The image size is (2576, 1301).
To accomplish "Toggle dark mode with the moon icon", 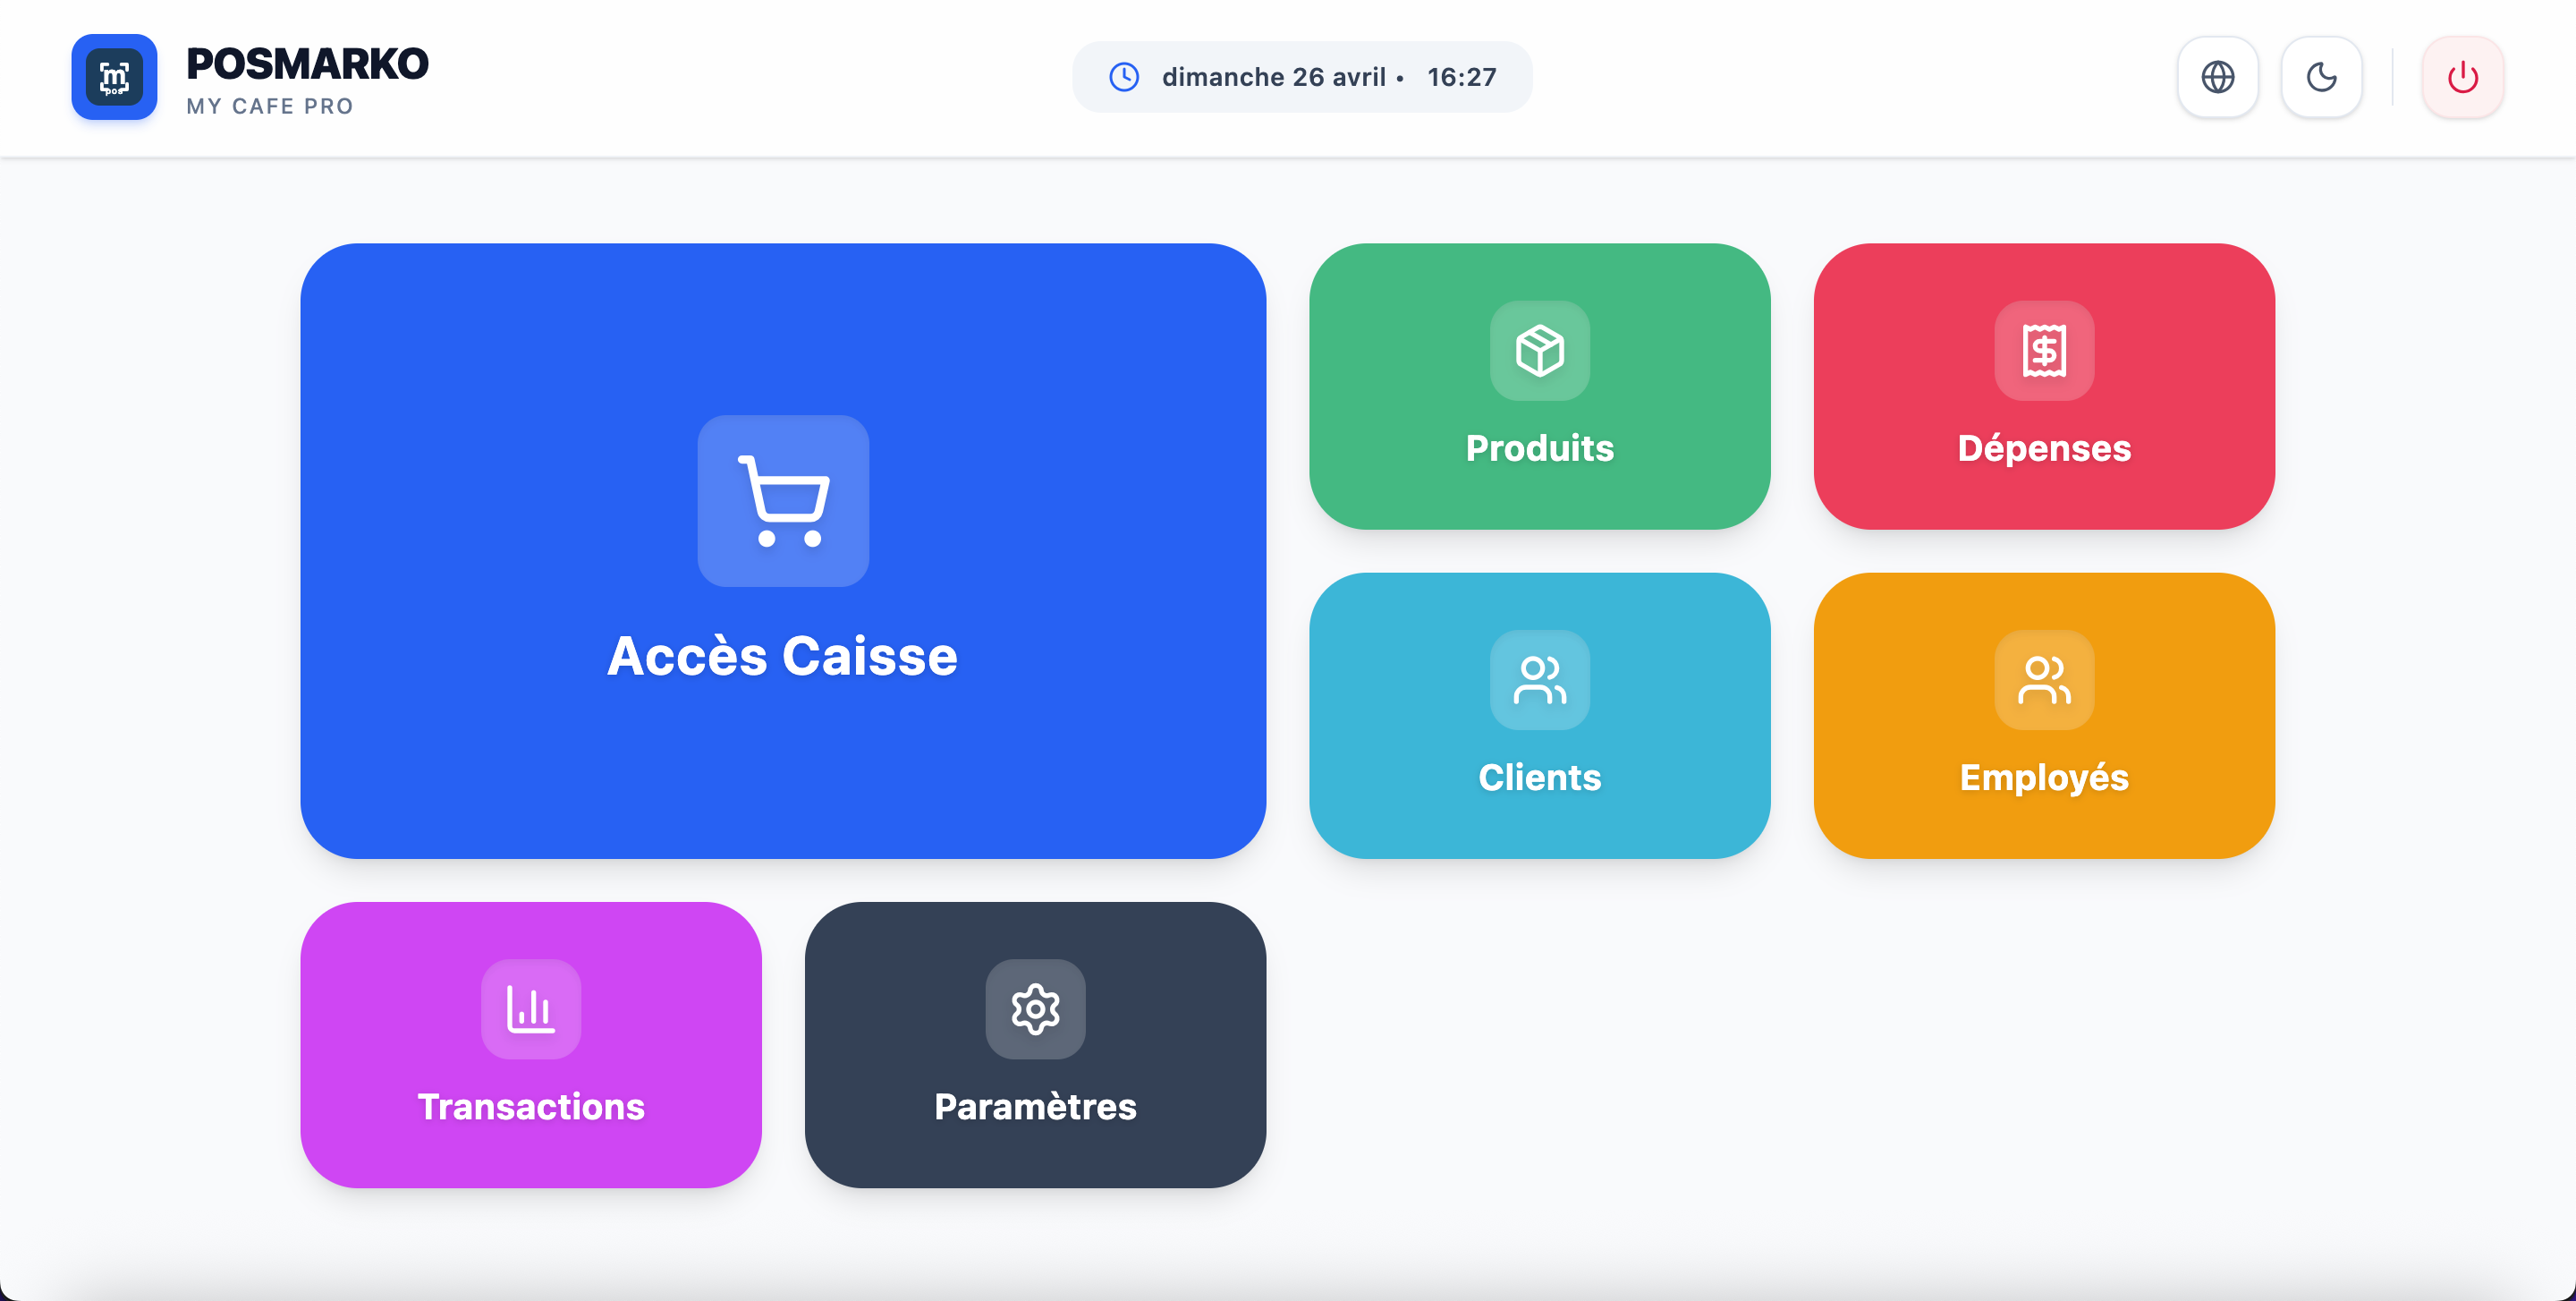I will (x=2322, y=77).
